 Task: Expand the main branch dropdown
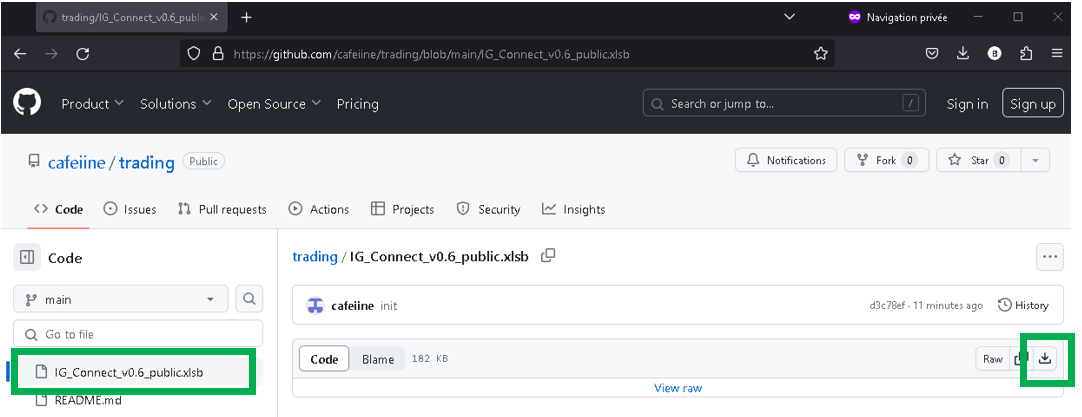click(120, 299)
